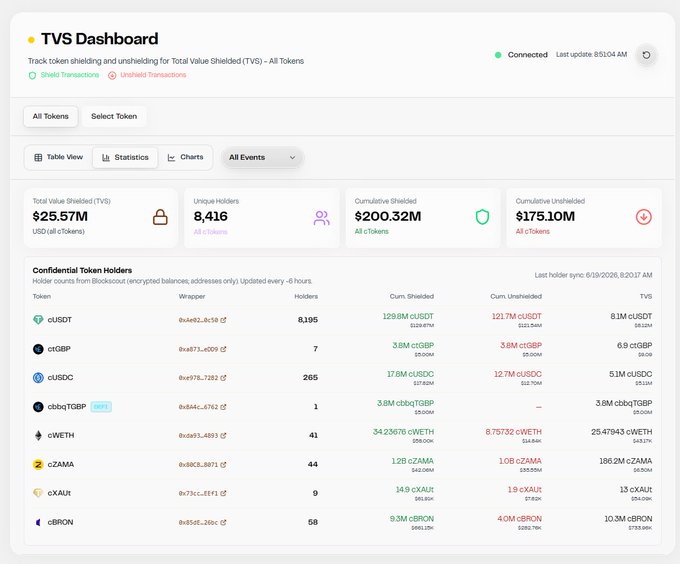Click the refresh icon near Last update
680x564 pixels.
[x=646, y=55]
